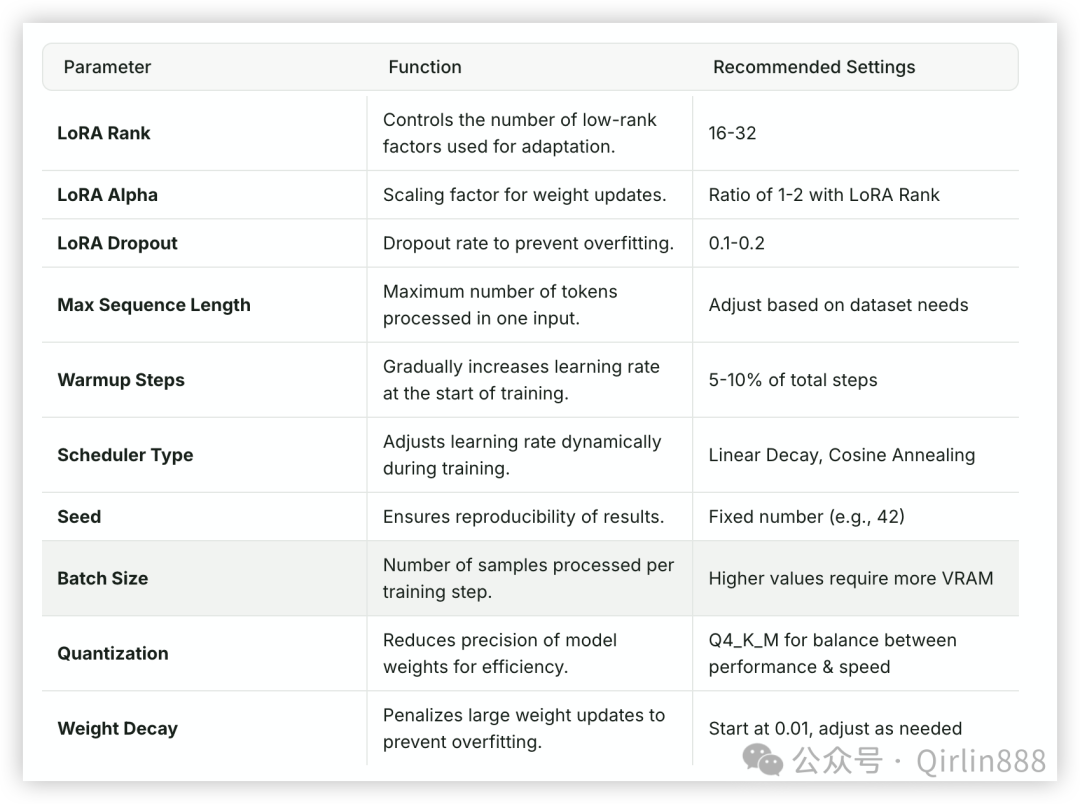Image resolution: width=1080 pixels, height=804 pixels.
Task: Click the Recommended Settings column header
Action: coord(814,67)
